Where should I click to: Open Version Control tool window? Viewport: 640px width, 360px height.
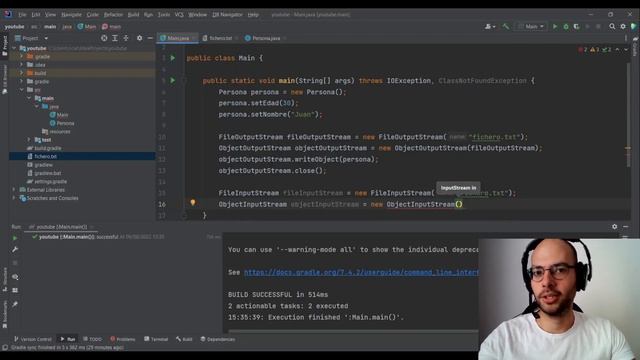(33, 339)
